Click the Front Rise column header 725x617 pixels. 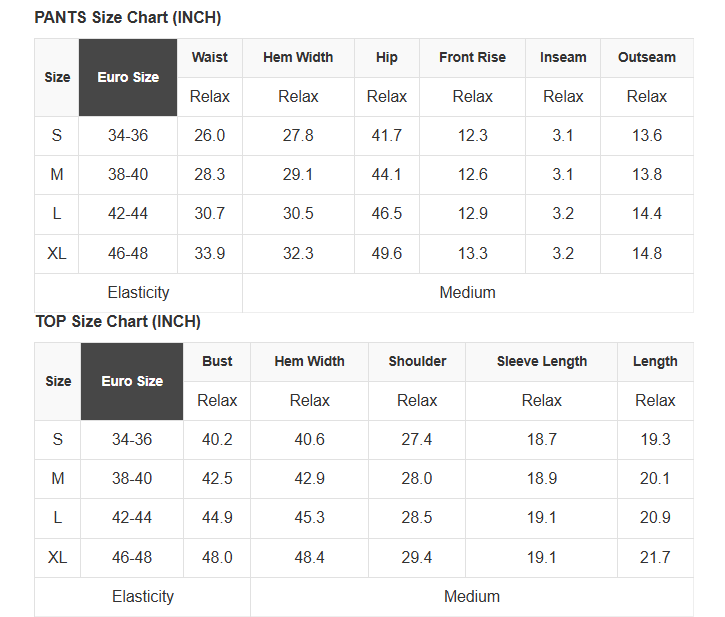coord(472,58)
